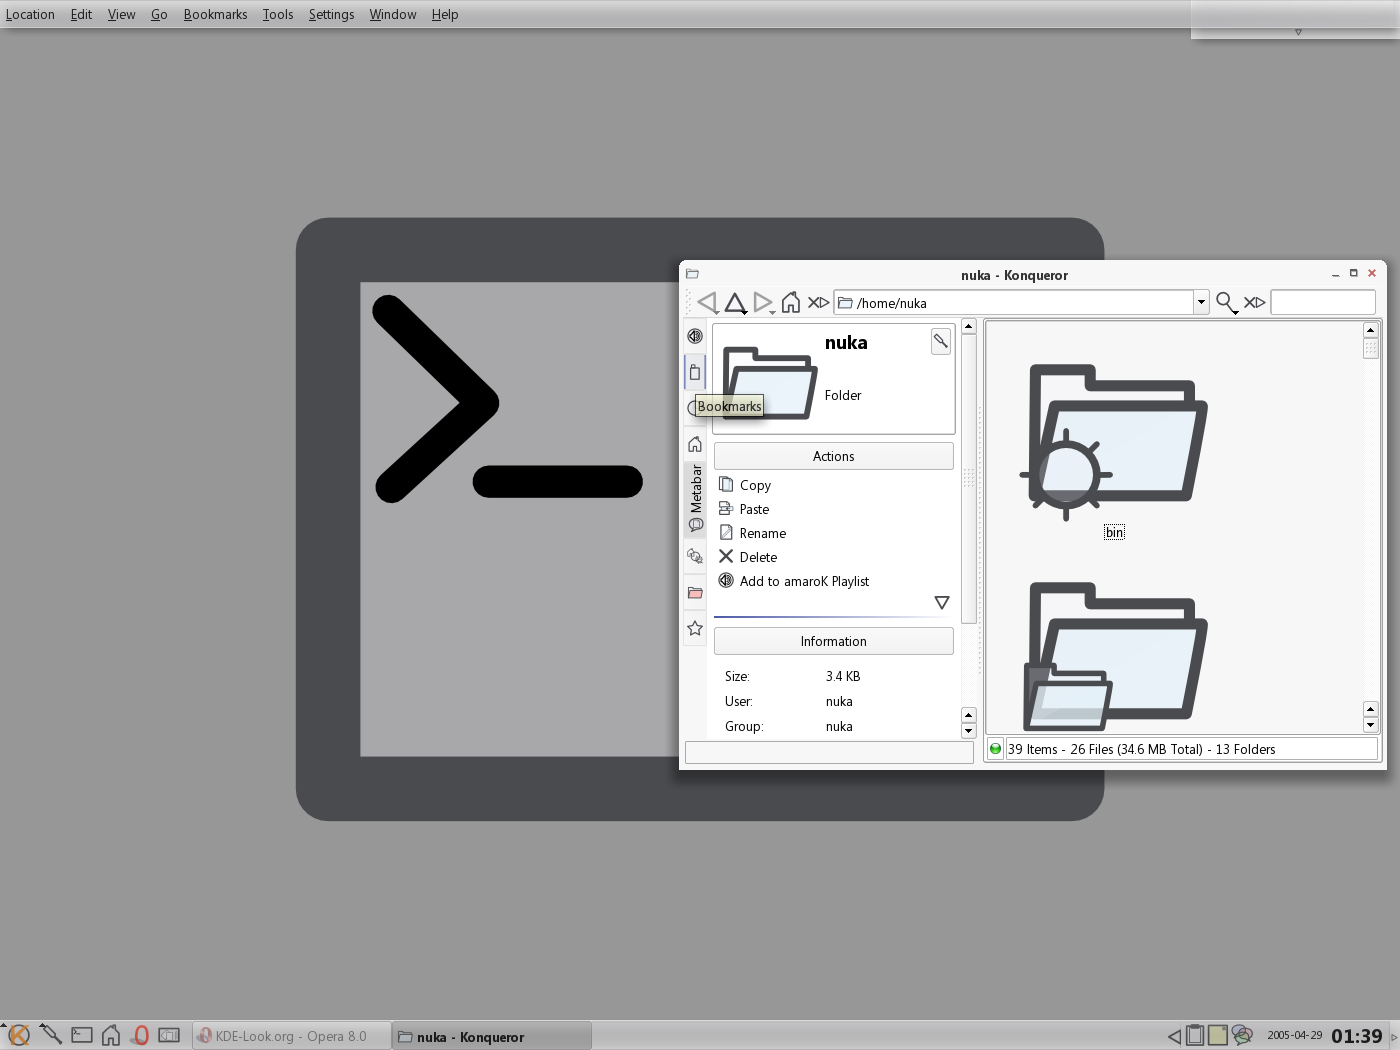Collapse the Information section header

(x=833, y=641)
